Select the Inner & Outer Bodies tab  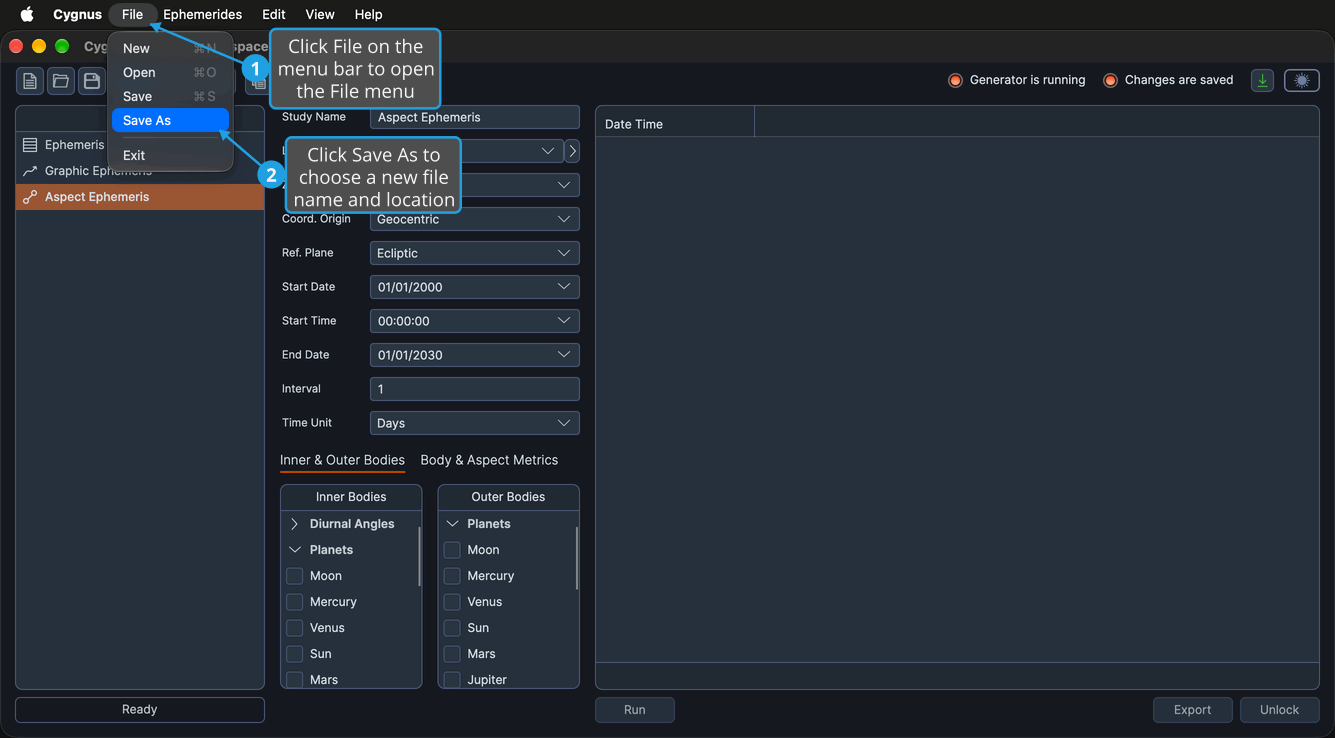point(342,460)
